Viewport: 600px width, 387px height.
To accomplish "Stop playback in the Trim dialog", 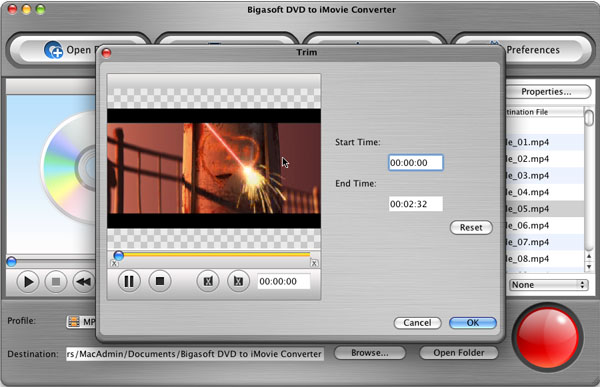I will click(160, 281).
